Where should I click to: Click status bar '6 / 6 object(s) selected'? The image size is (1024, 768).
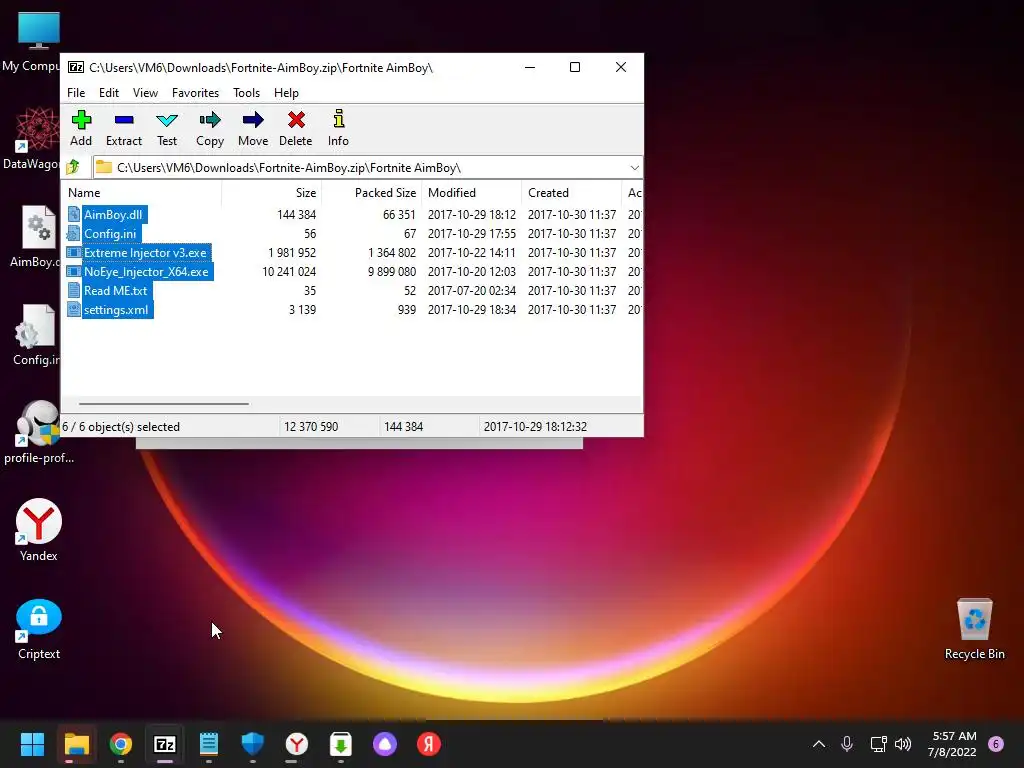point(121,426)
